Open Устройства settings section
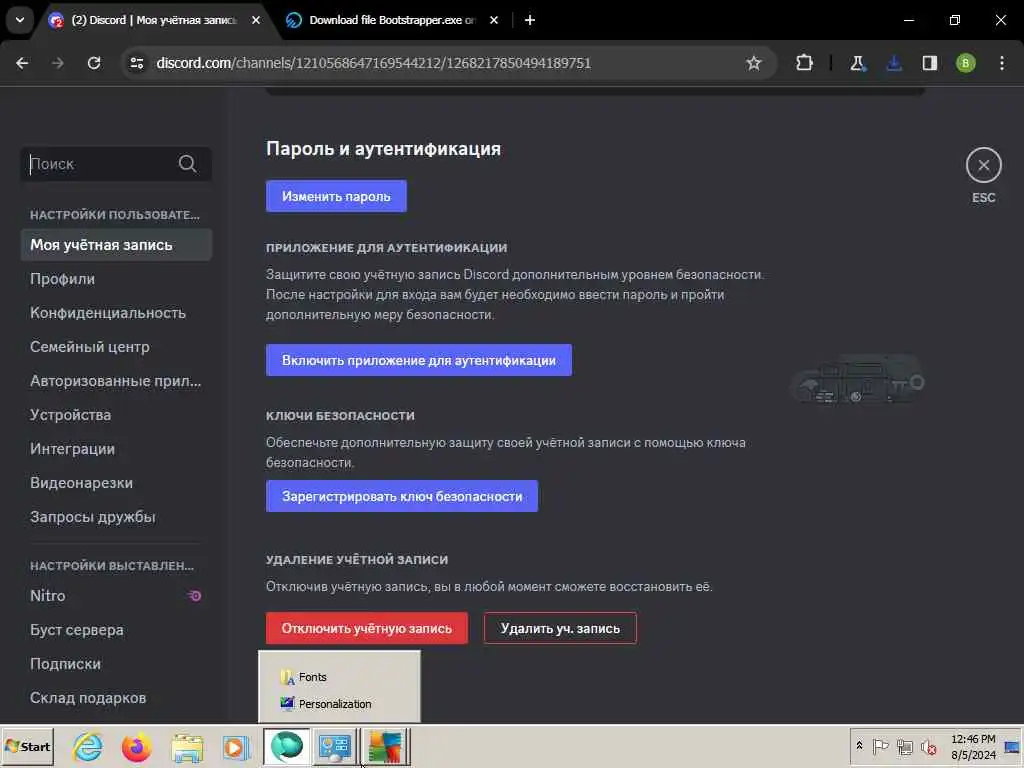The width and height of the screenshot is (1024, 768). coord(116,415)
